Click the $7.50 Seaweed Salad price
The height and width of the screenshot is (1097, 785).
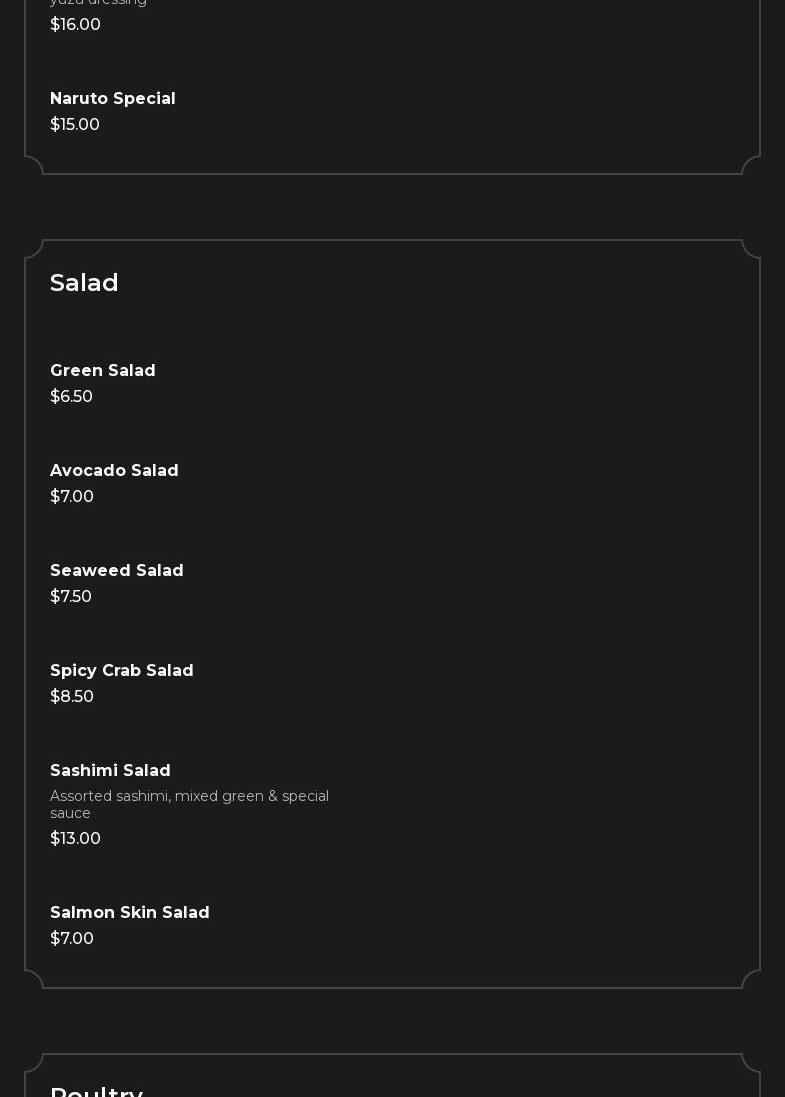[x=71, y=597]
